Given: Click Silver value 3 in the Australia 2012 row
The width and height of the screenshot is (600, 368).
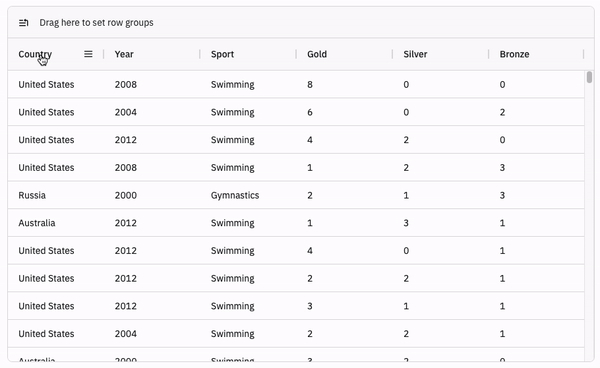Looking at the screenshot, I should 406,223.
